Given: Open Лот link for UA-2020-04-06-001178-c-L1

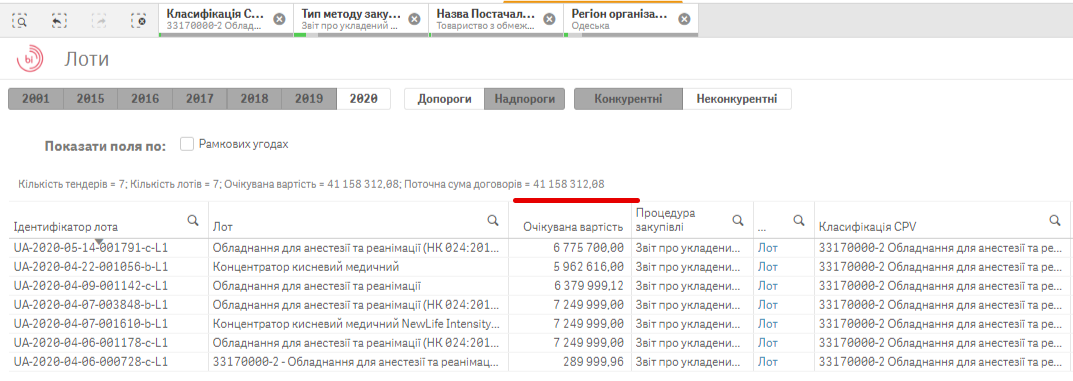Looking at the screenshot, I should [767, 343].
